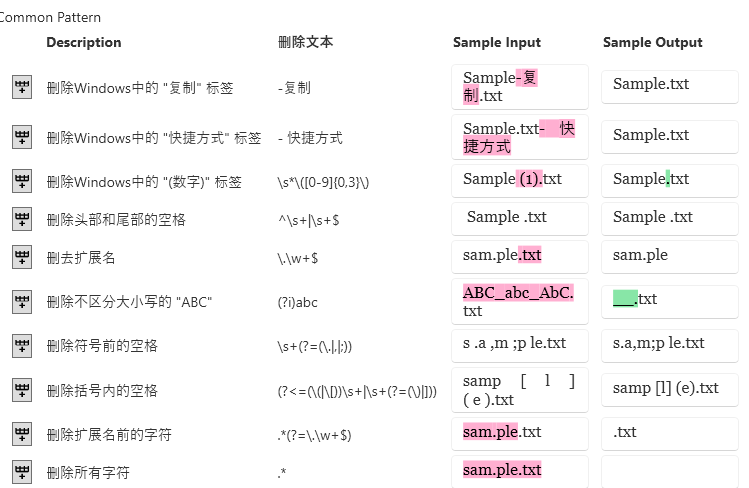The width and height of the screenshot is (749, 488).
Task: Click the icon beside 删除扩展名前的字符
Action: 22,434
